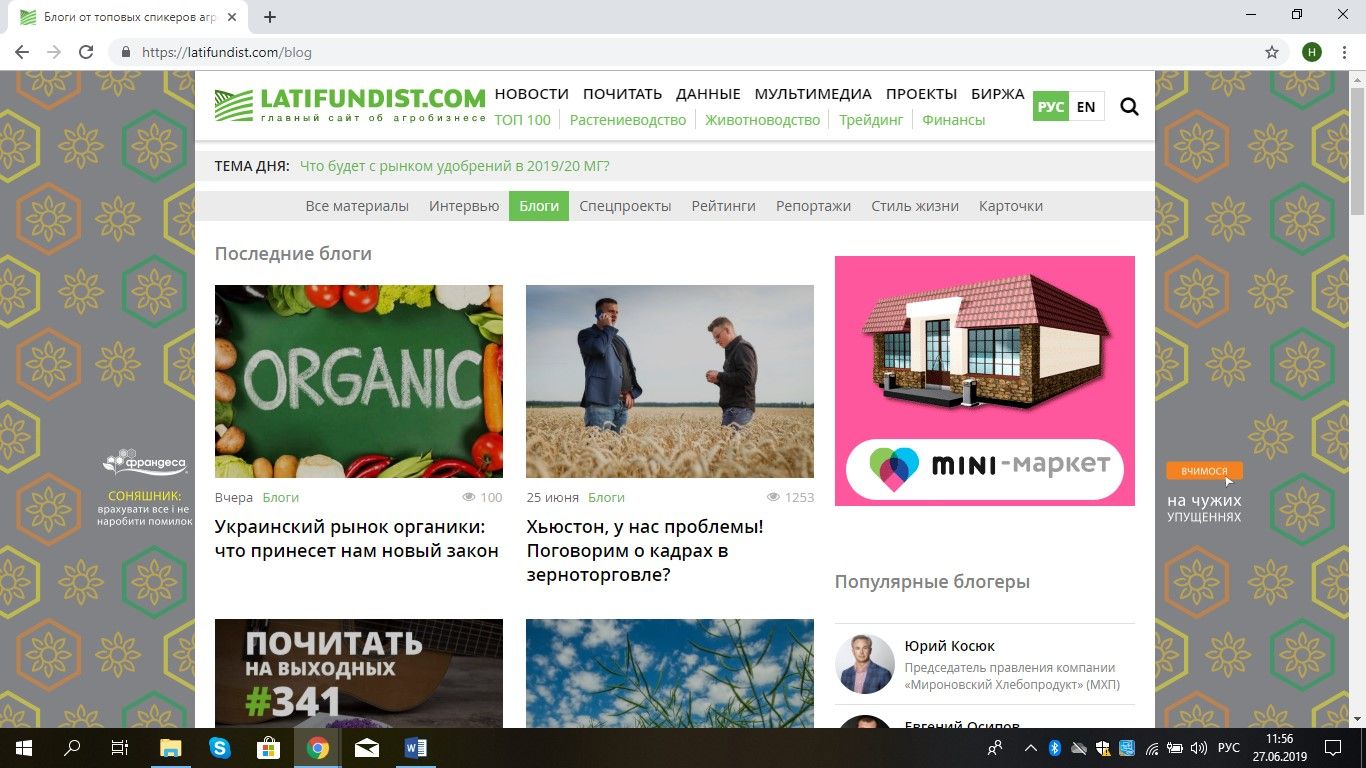Viewport: 1366px width, 768px height.
Task: Click the address bar URL field
Action: [690, 52]
